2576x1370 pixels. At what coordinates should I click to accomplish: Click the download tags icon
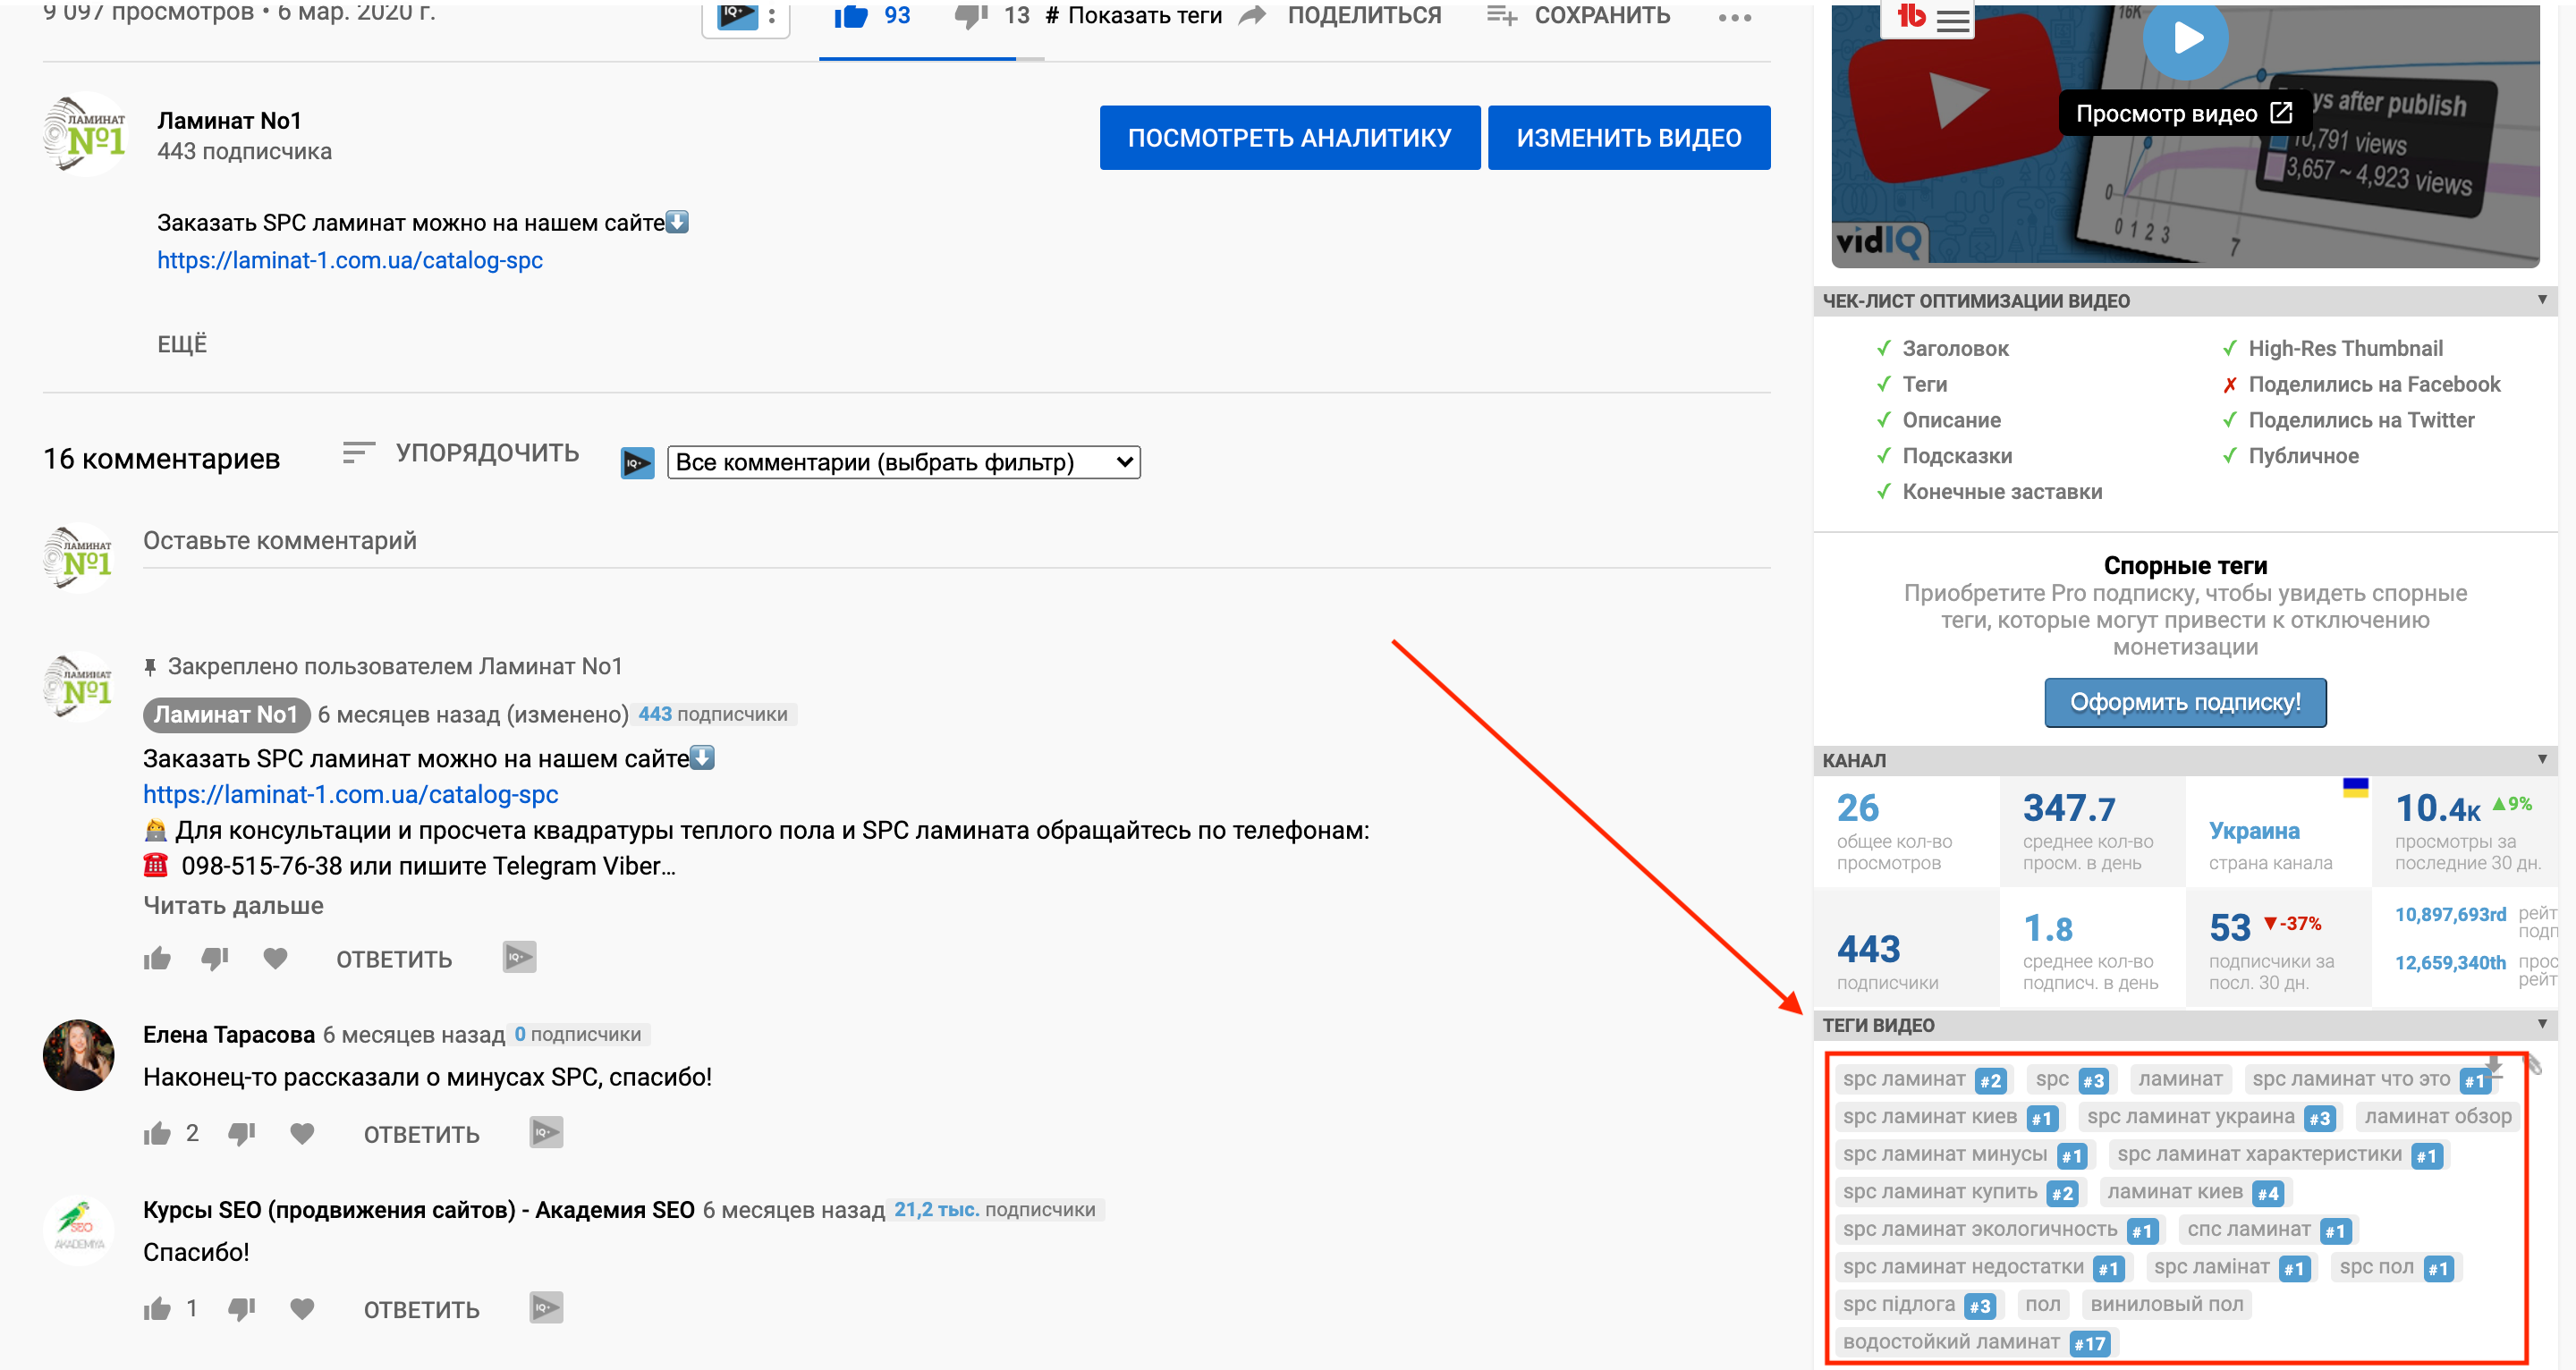click(x=2494, y=1066)
